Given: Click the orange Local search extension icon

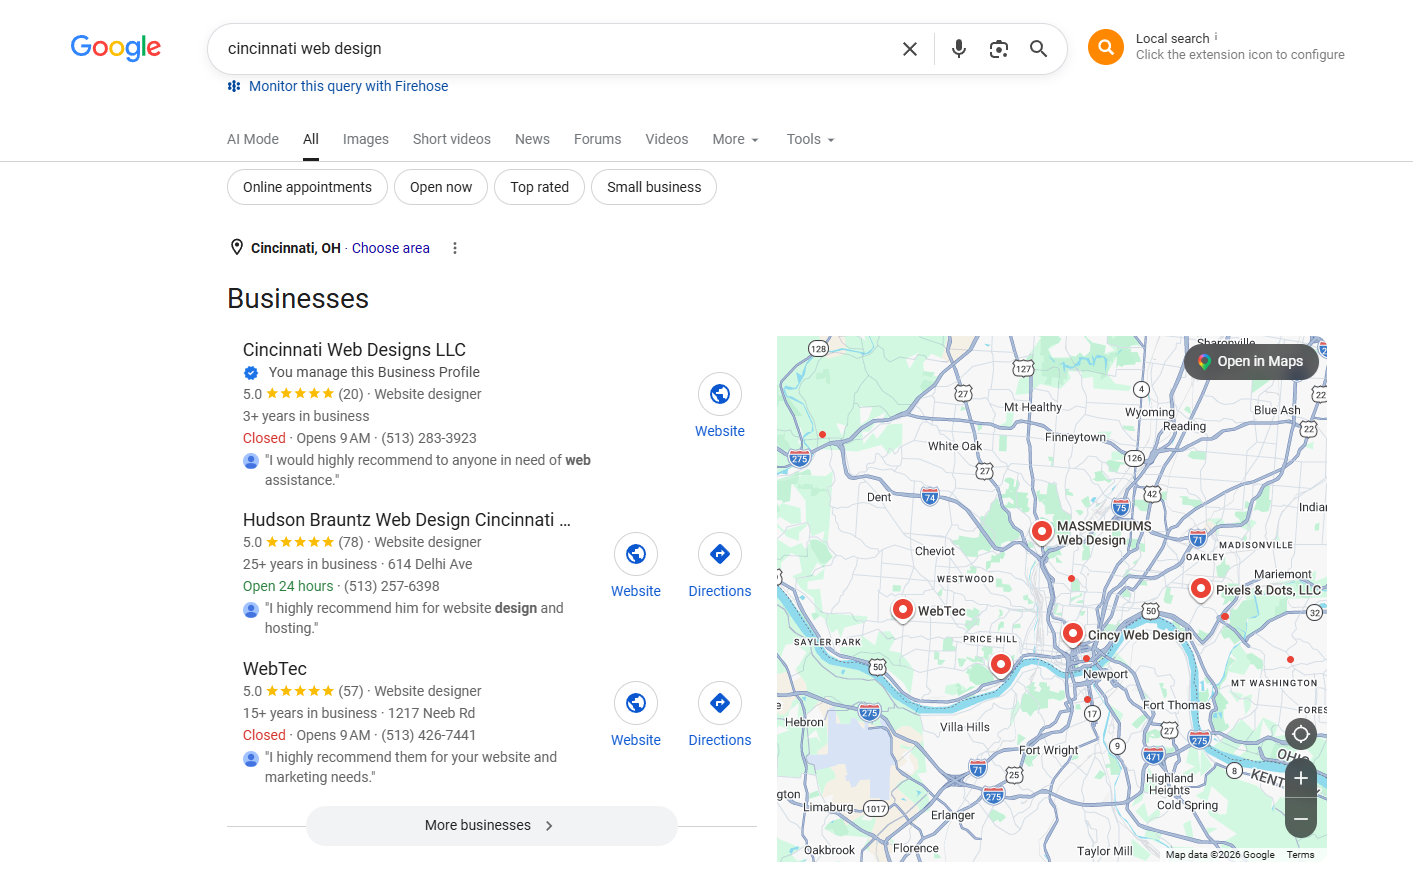Looking at the screenshot, I should tap(1106, 47).
